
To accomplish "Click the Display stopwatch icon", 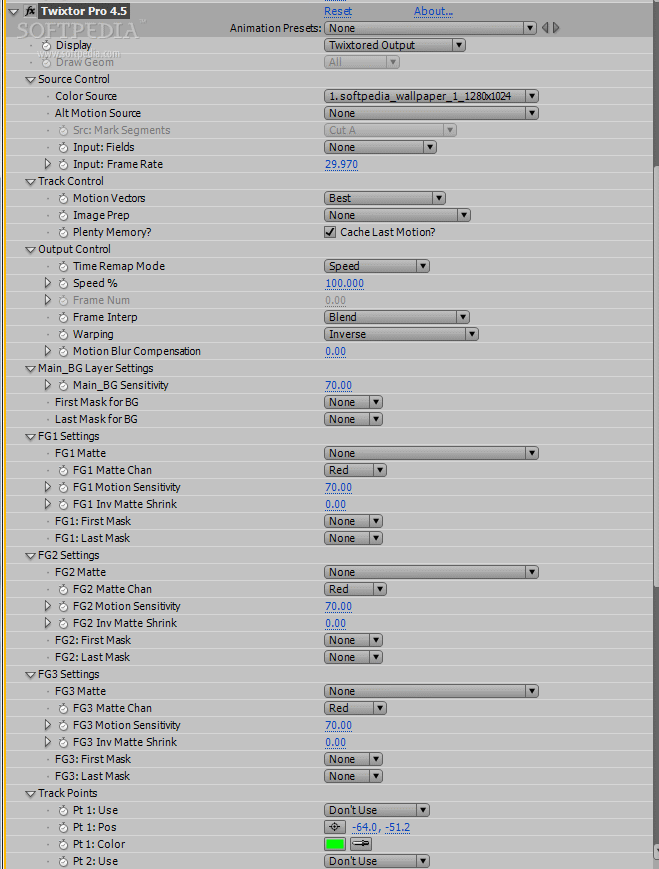I will coord(47,45).
